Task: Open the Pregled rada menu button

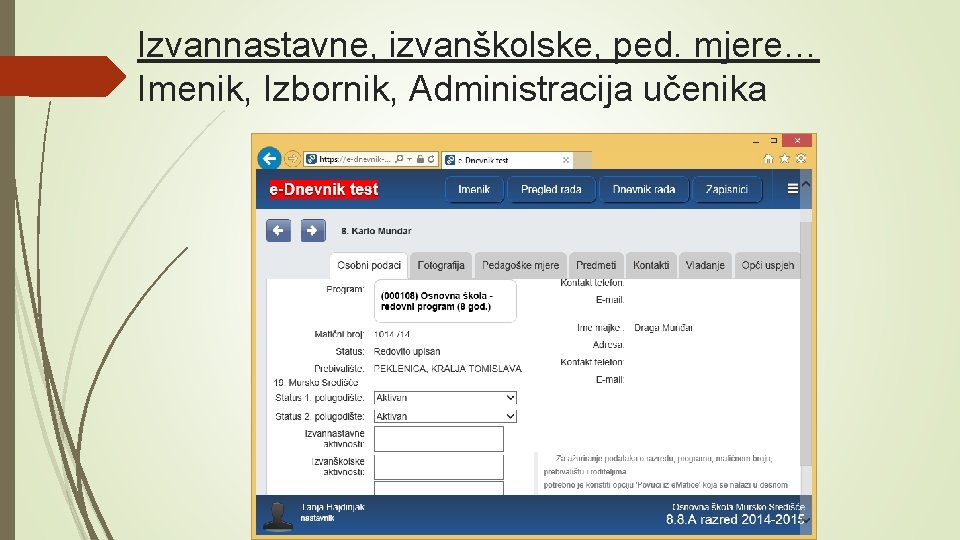Action: pyautogui.click(x=551, y=189)
